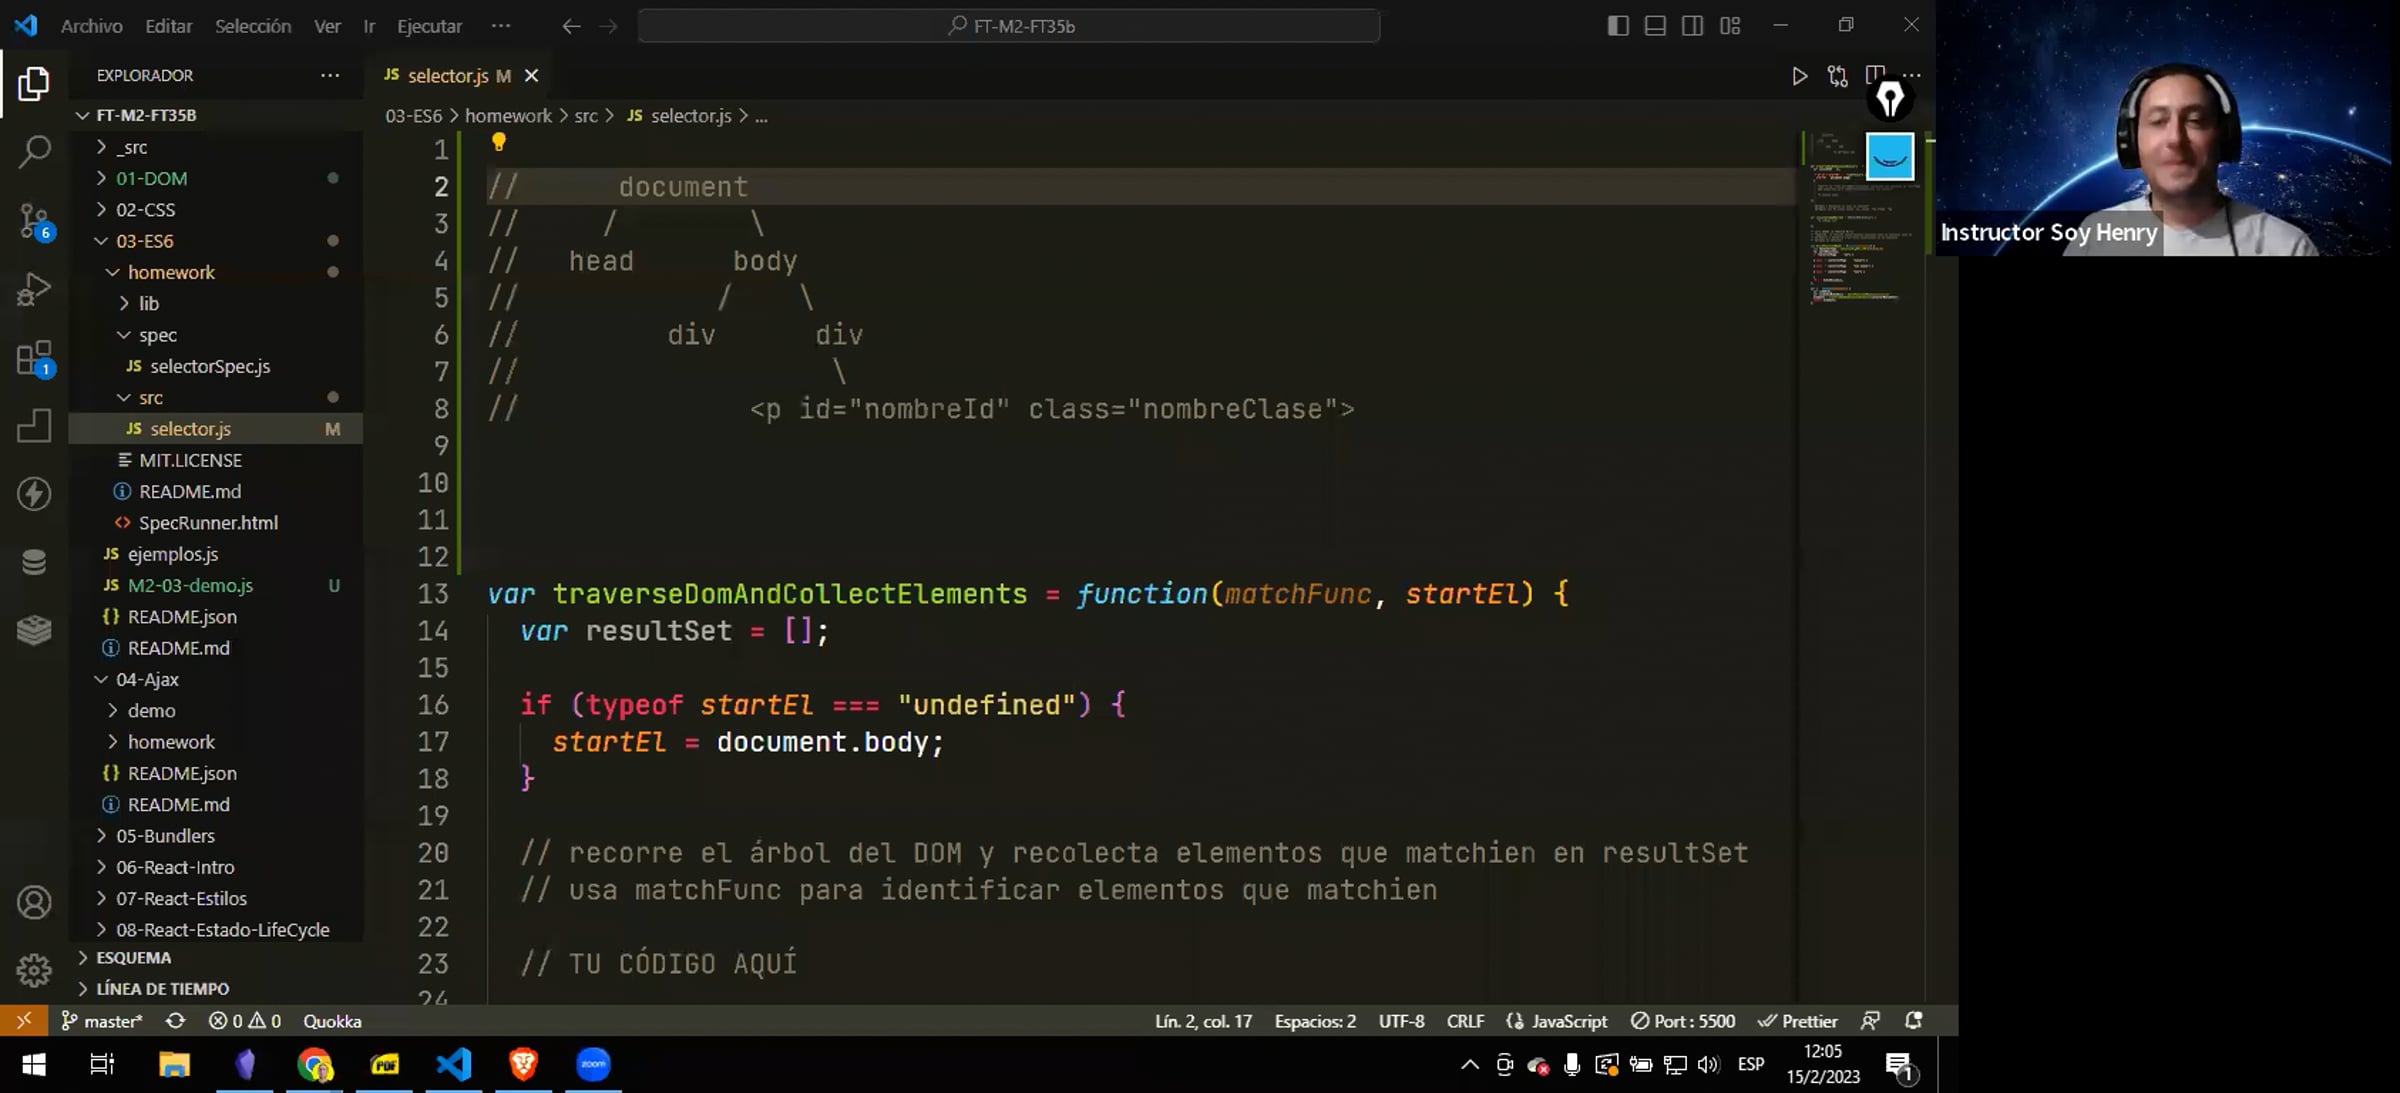This screenshot has height=1093, width=2400.
Task: Click the lightbulb code action icon
Action: pos(498,143)
